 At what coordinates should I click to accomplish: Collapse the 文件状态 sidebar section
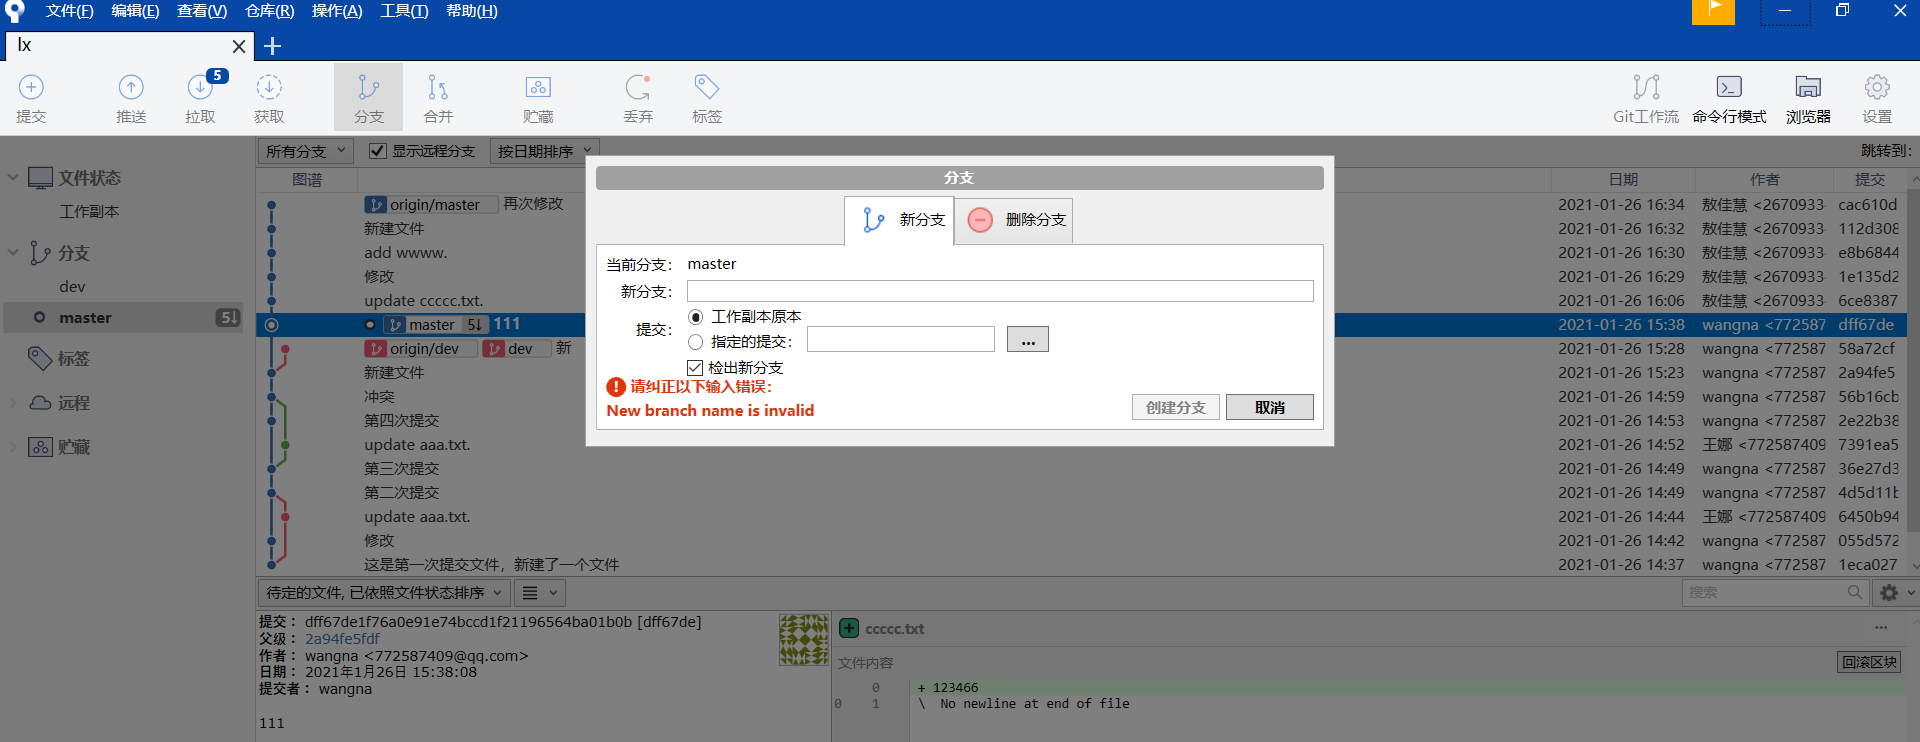13,178
